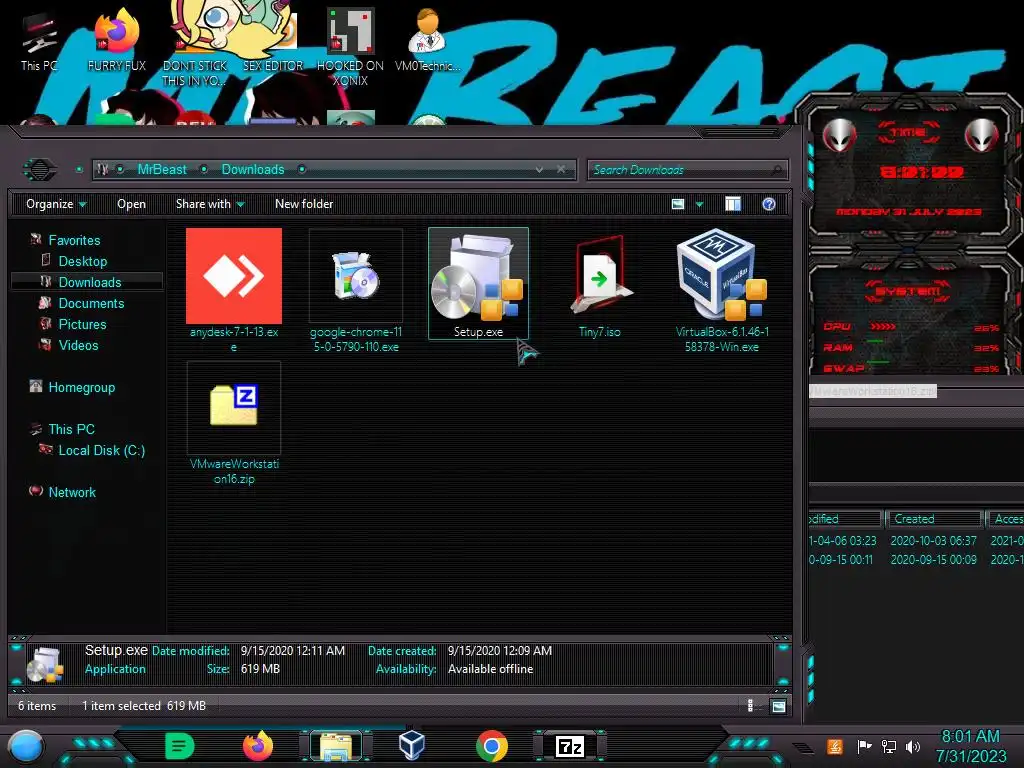Click the Open toolbar button
This screenshot has width=1024, height=768.
[131, 204]
